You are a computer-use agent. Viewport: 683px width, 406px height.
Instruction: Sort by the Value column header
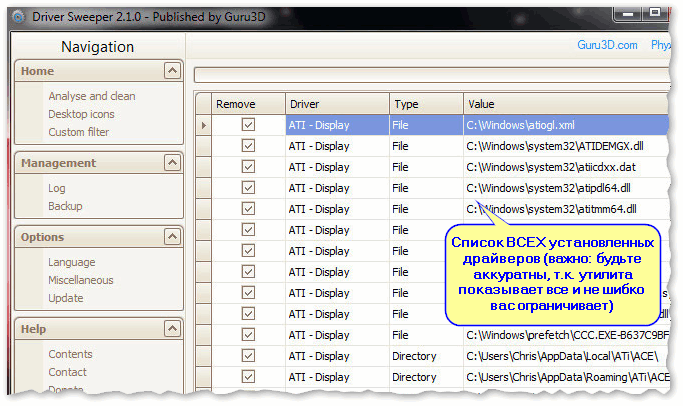566,104
